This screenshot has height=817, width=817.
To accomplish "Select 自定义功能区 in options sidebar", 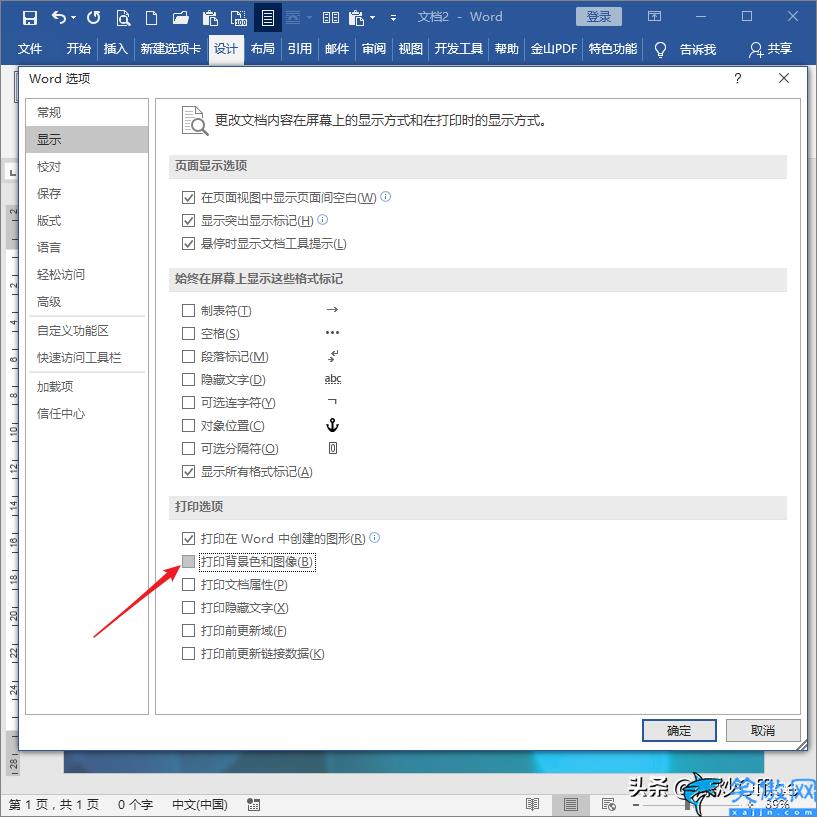I will (87, 330).
